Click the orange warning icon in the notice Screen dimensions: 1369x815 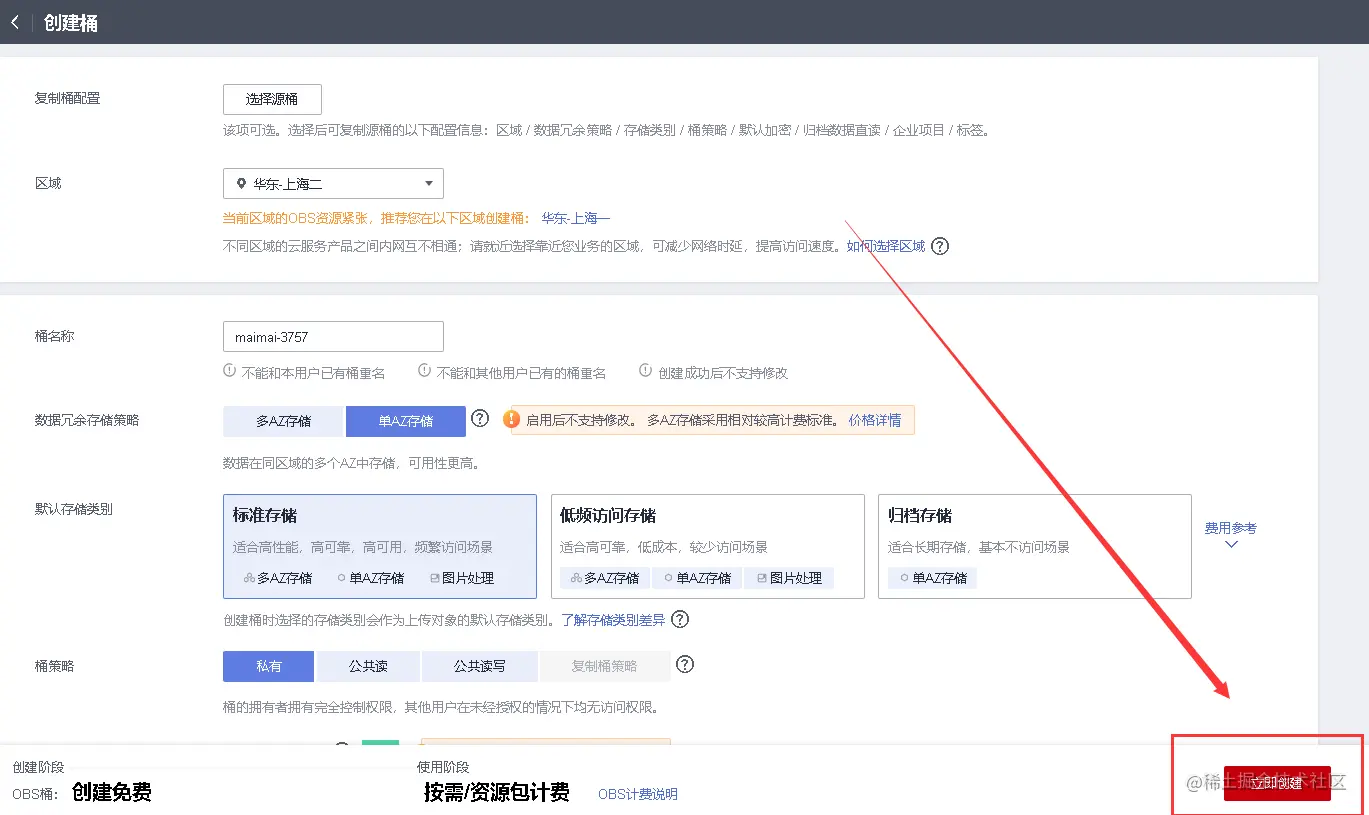pyautogui.click(x=512, y=420)
